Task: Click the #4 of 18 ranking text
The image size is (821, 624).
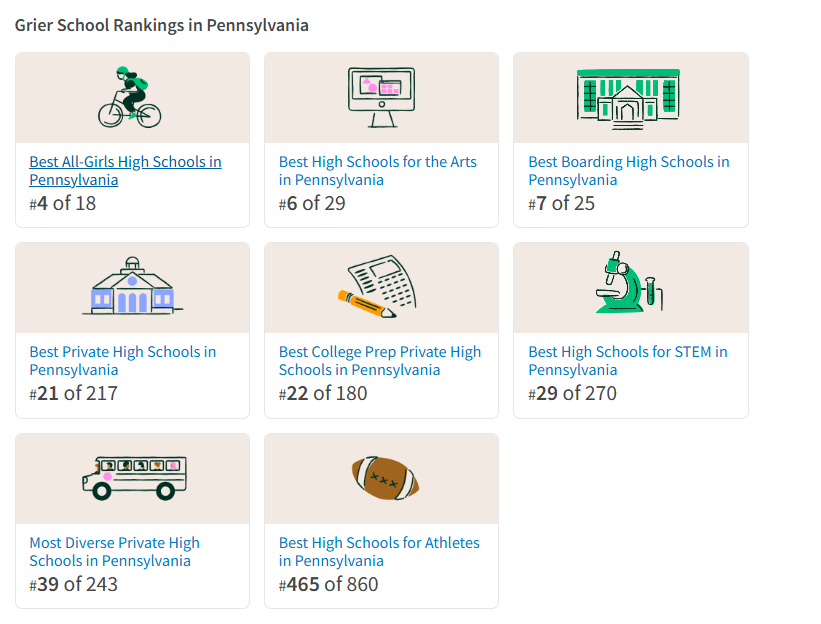Action: coord(63,204)
